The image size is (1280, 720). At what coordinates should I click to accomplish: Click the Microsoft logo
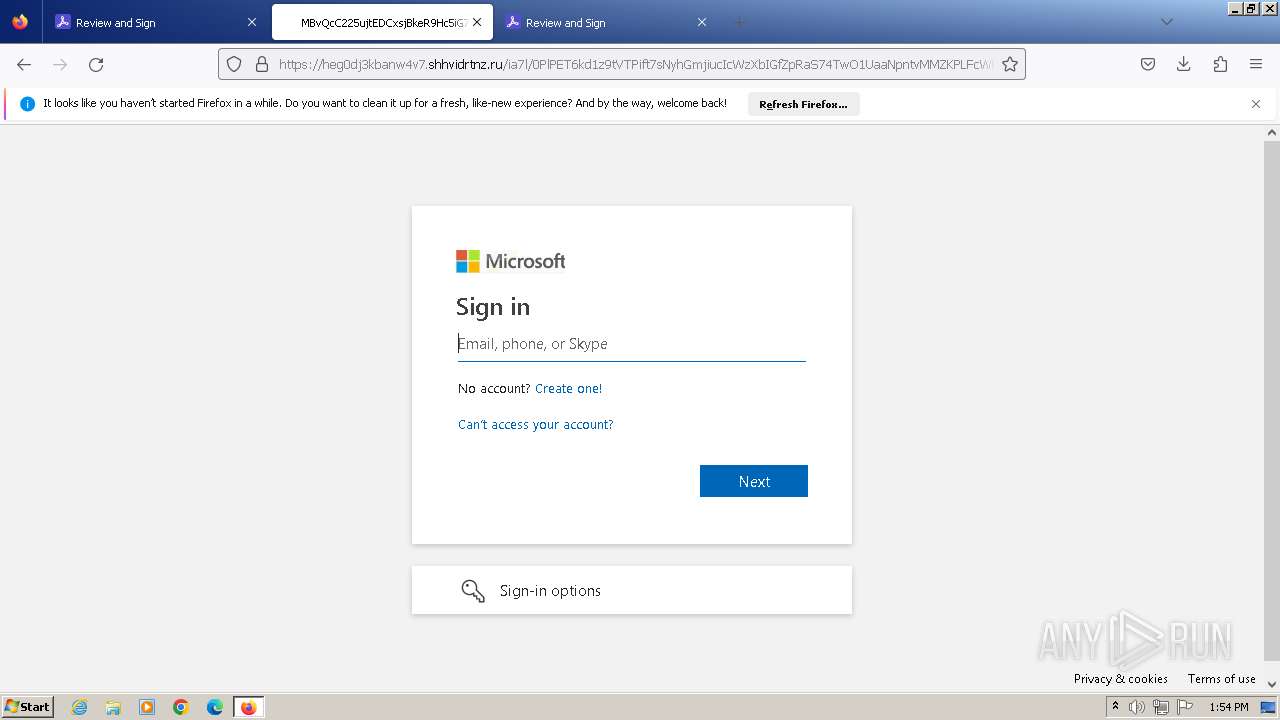pos(510,261)
